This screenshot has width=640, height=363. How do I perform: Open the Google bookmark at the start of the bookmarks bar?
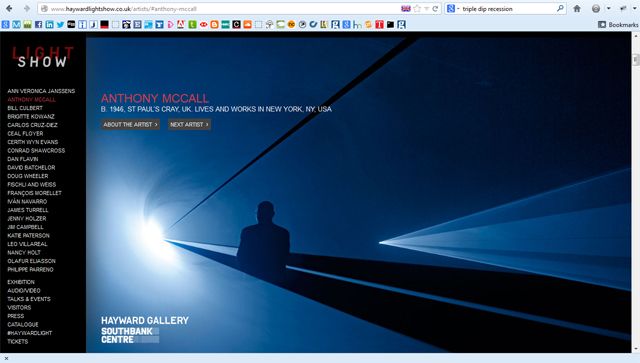(x=5, y=24)
